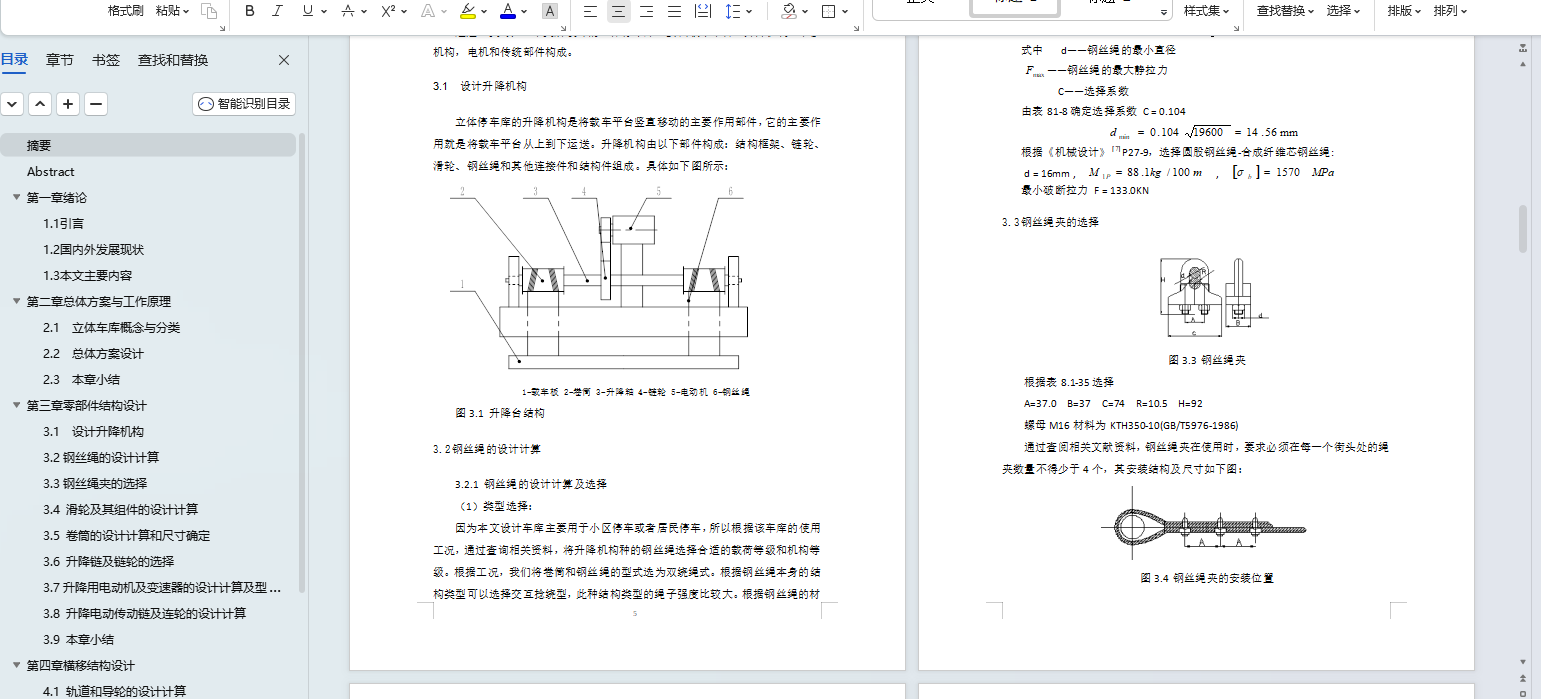This screenshot has height=699, width=1541.
Task: Expand the styles gallery
Action: point(1164,13)
